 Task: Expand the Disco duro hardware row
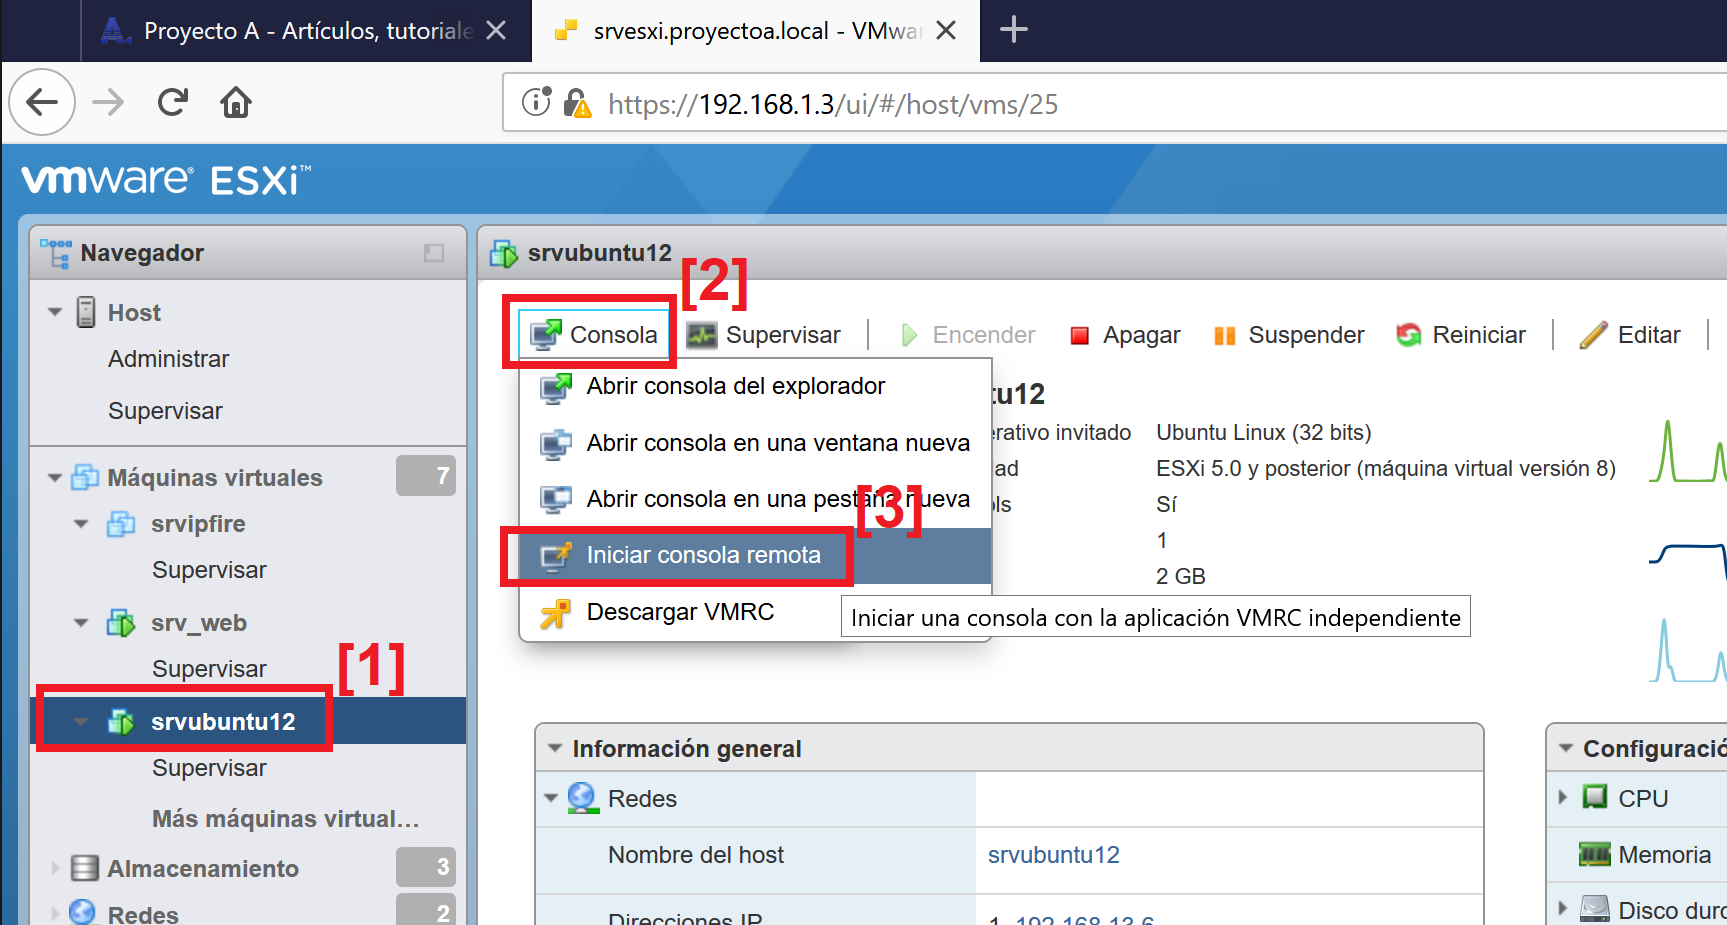1563,909
